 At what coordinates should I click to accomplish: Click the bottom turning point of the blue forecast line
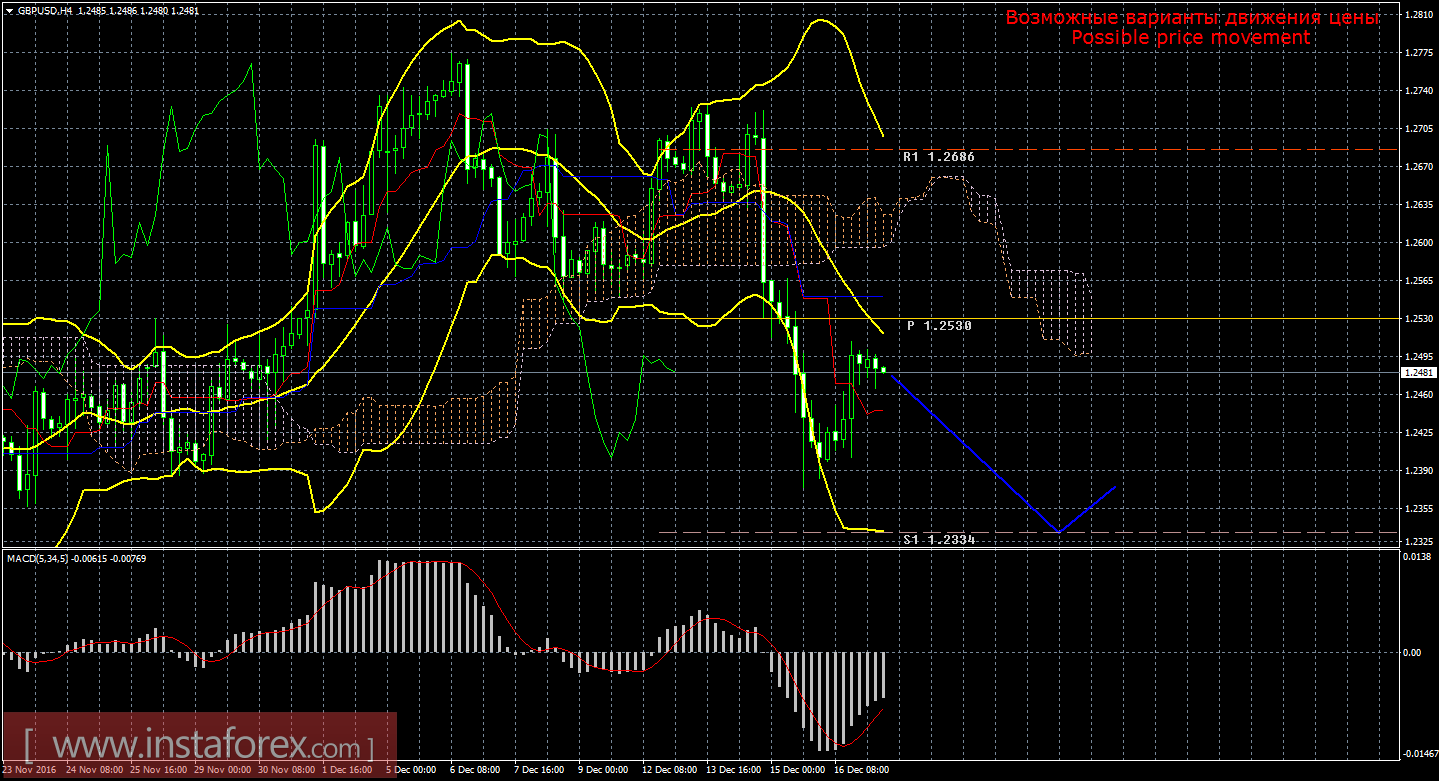[x=1058, y=532]
